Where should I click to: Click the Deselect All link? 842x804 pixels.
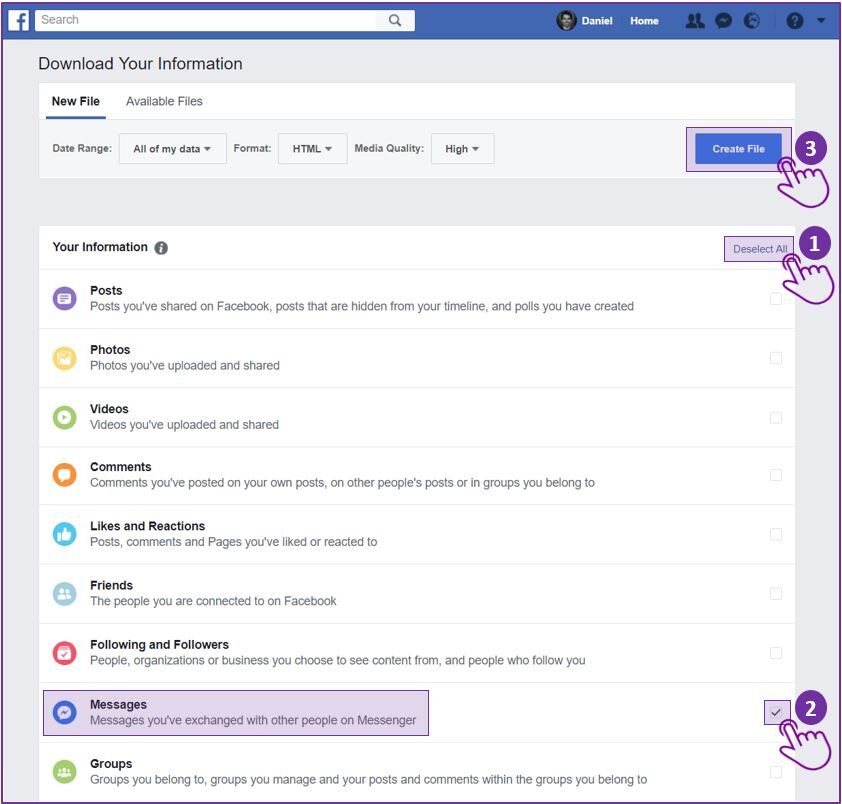(x=759, y=249)
